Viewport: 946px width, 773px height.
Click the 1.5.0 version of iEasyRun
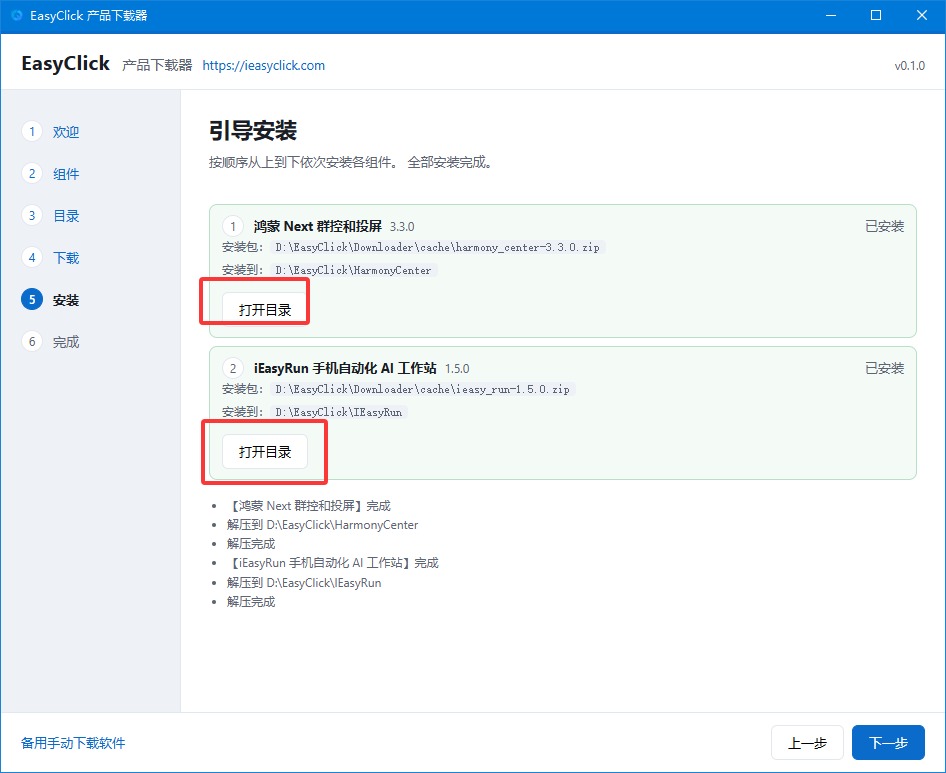tap(457, 369)
